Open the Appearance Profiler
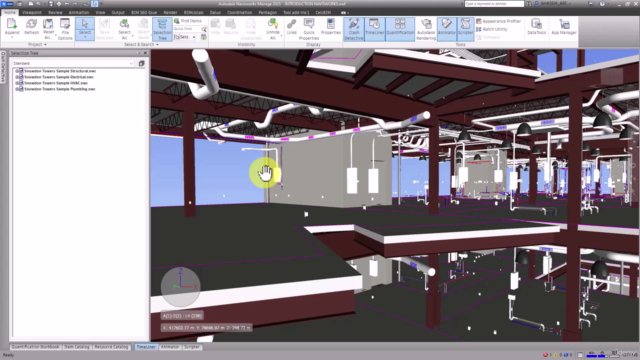Viewport: 640px width, 360px height. (x=498, y=21)
